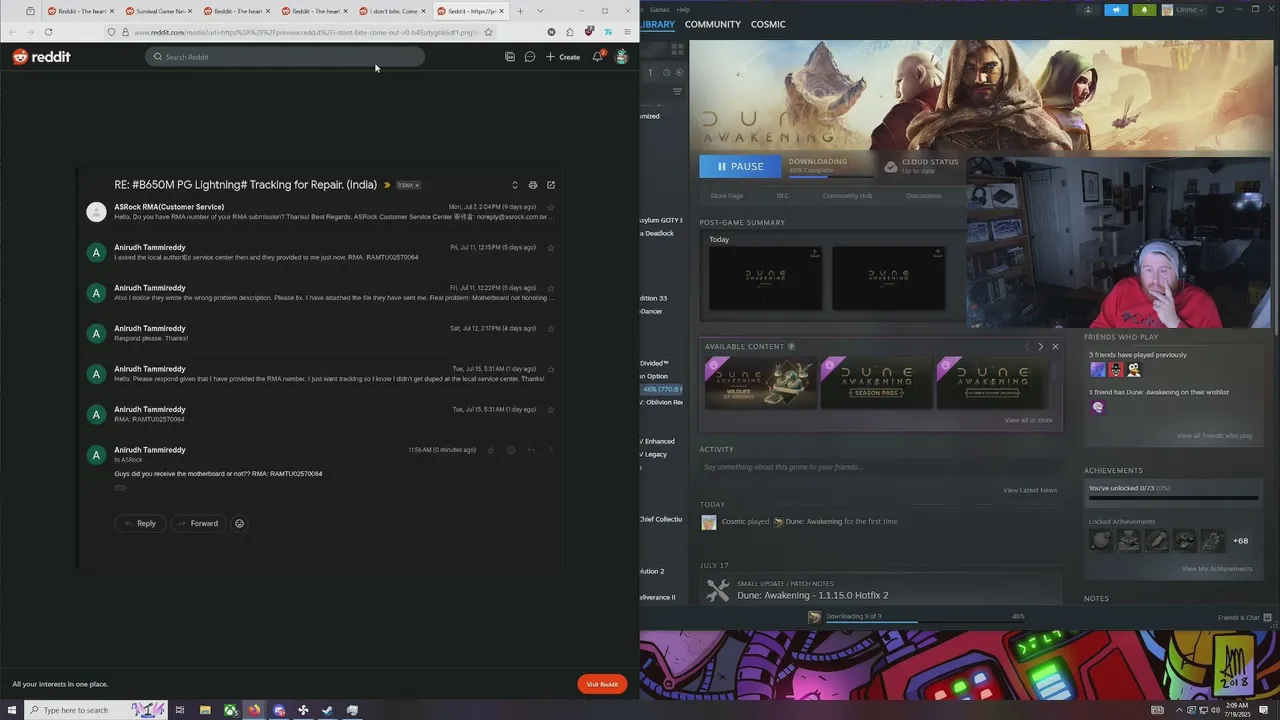Click the download progress bar under DOWNLOADING
This screenshot has height=720, width=1280.
[830, 175]
